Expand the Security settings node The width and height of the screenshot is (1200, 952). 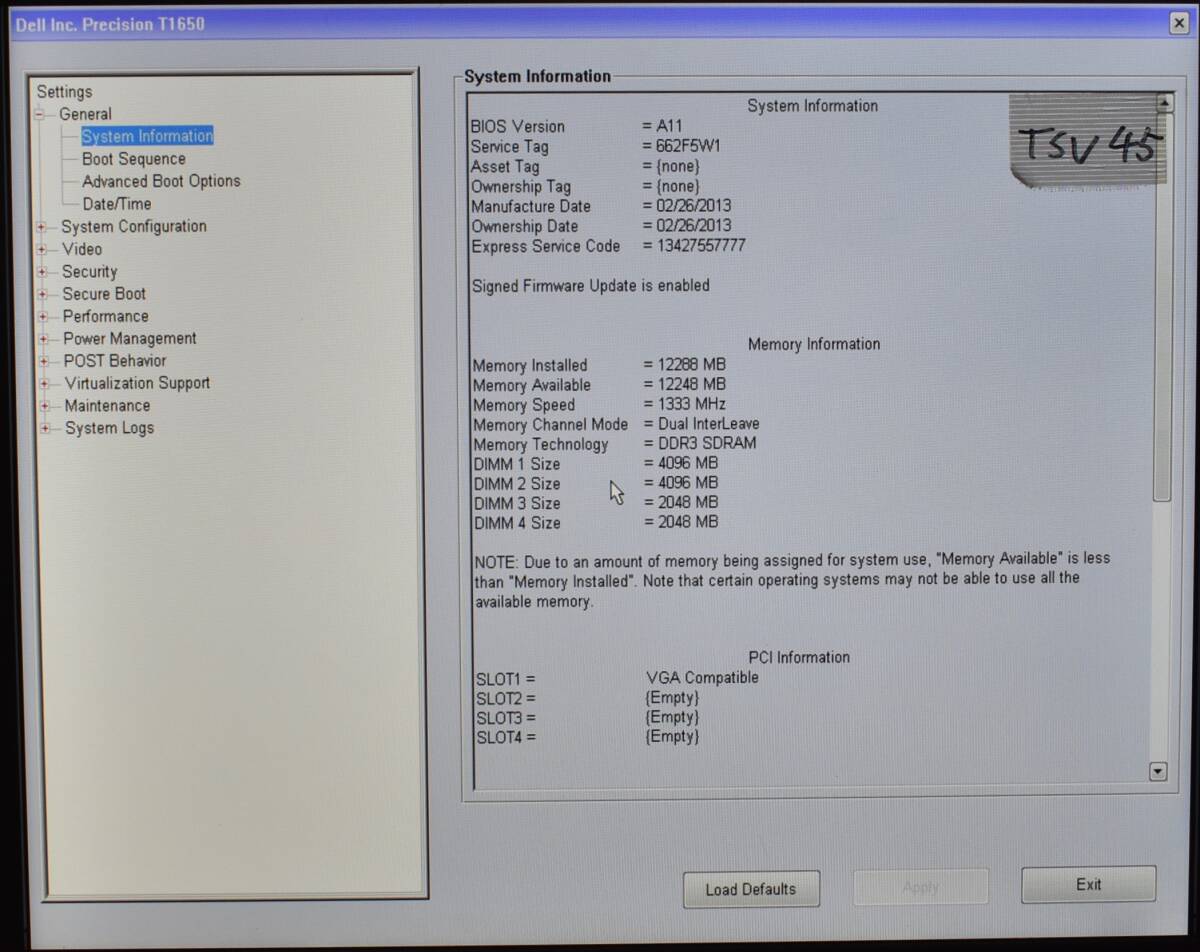tap(41, 272)
